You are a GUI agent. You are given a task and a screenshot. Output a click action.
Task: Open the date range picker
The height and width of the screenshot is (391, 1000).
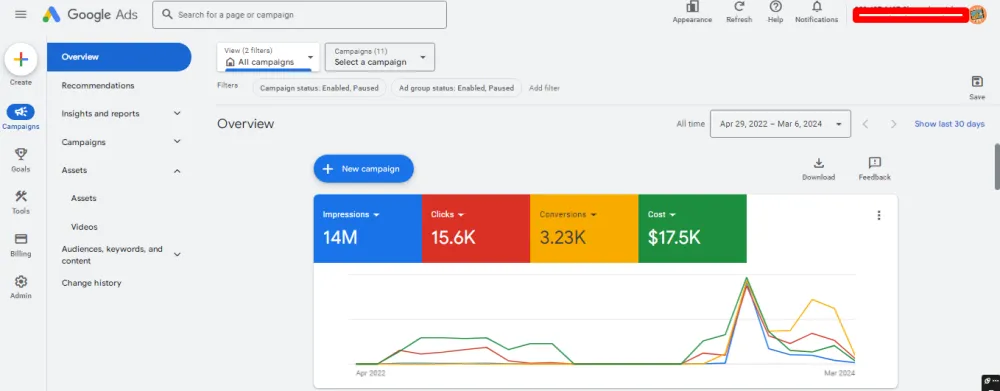click(780, 124)
